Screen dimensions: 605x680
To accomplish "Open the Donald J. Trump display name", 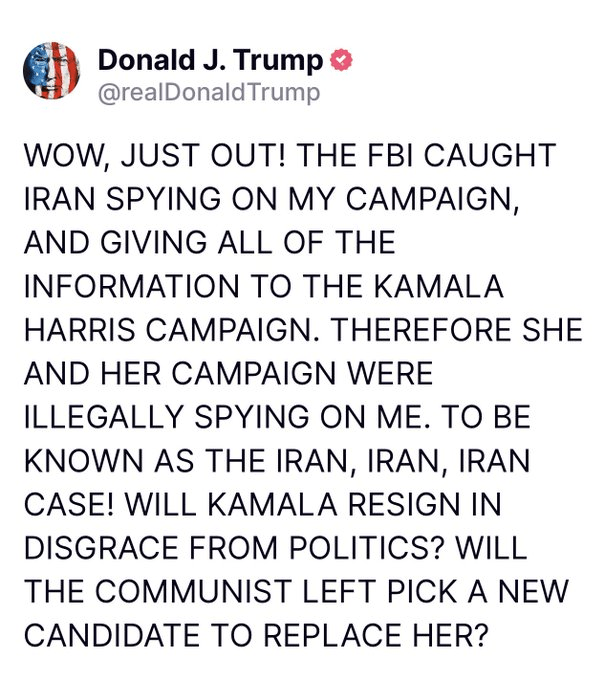I will click(x=211, y=62).
